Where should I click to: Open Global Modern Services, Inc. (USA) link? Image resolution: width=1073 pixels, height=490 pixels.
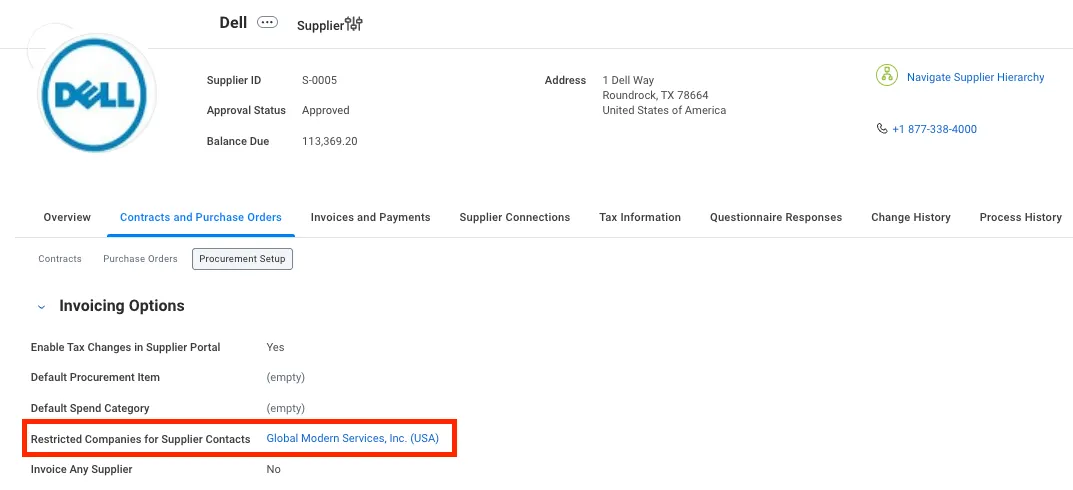click(352, 438)
